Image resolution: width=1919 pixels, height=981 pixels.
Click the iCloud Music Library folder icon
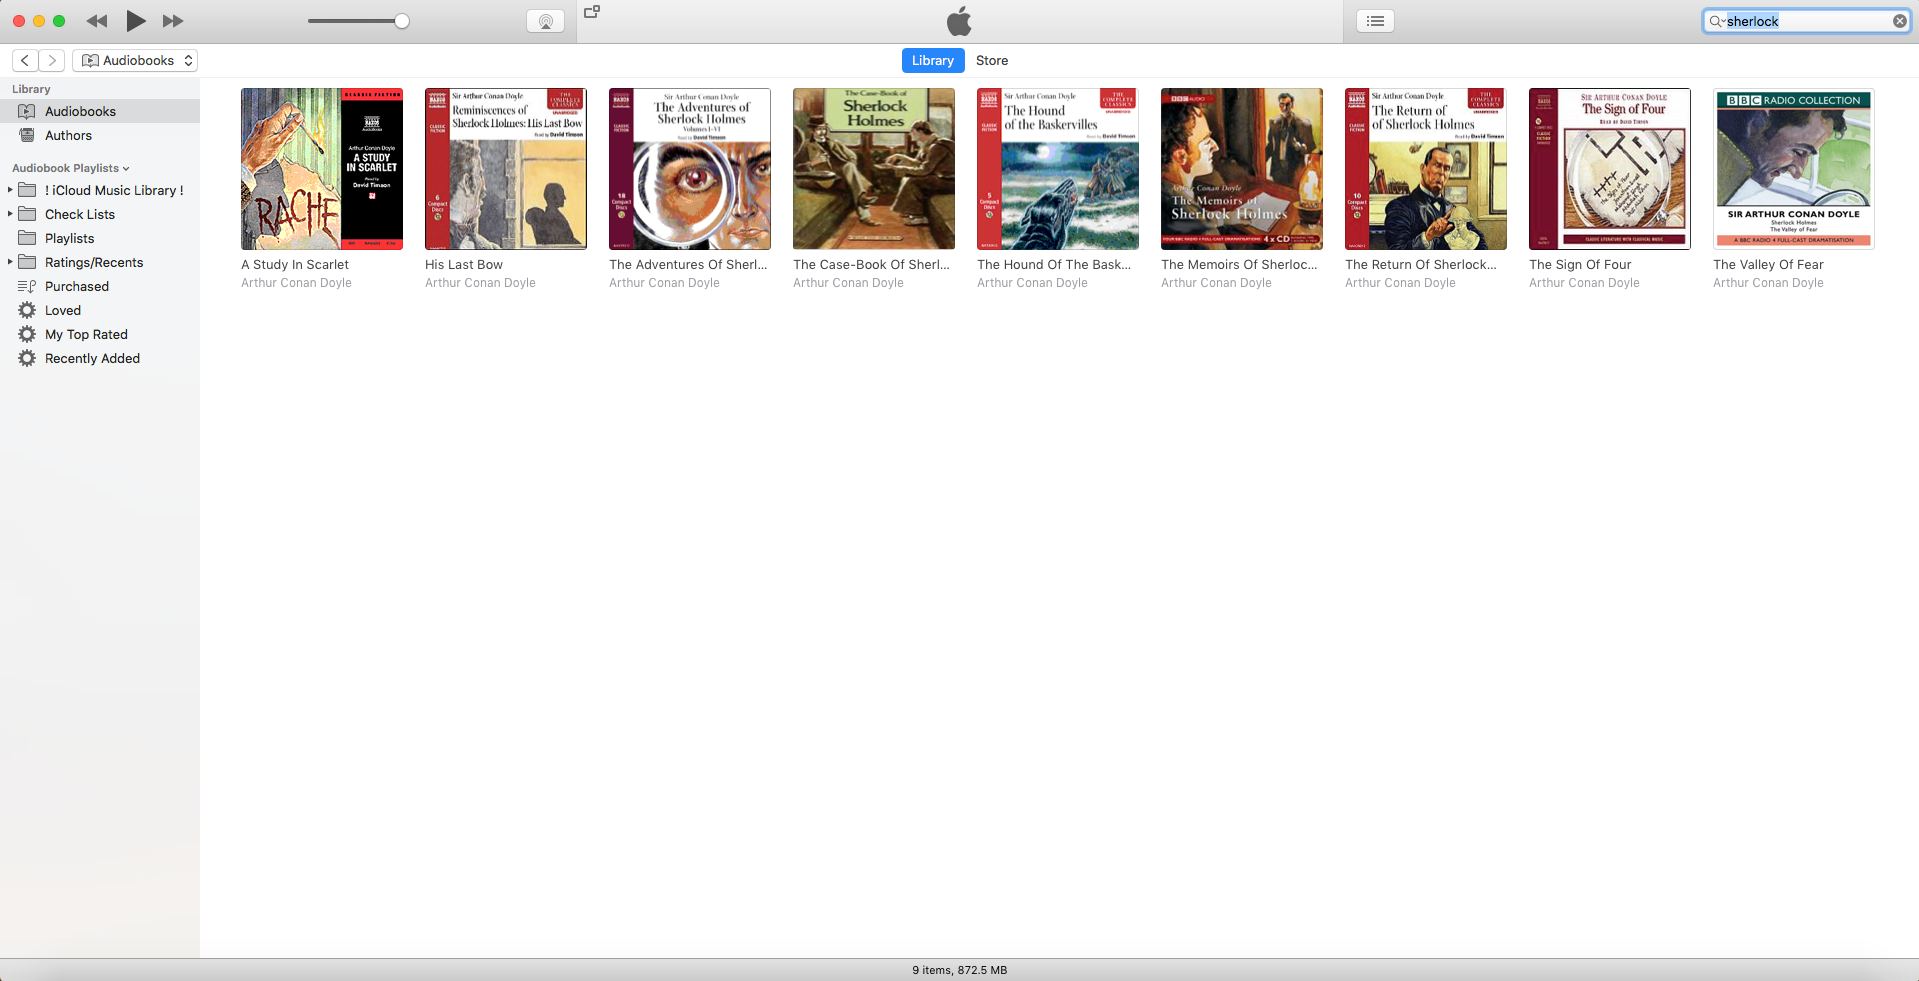tap(27, 190)
